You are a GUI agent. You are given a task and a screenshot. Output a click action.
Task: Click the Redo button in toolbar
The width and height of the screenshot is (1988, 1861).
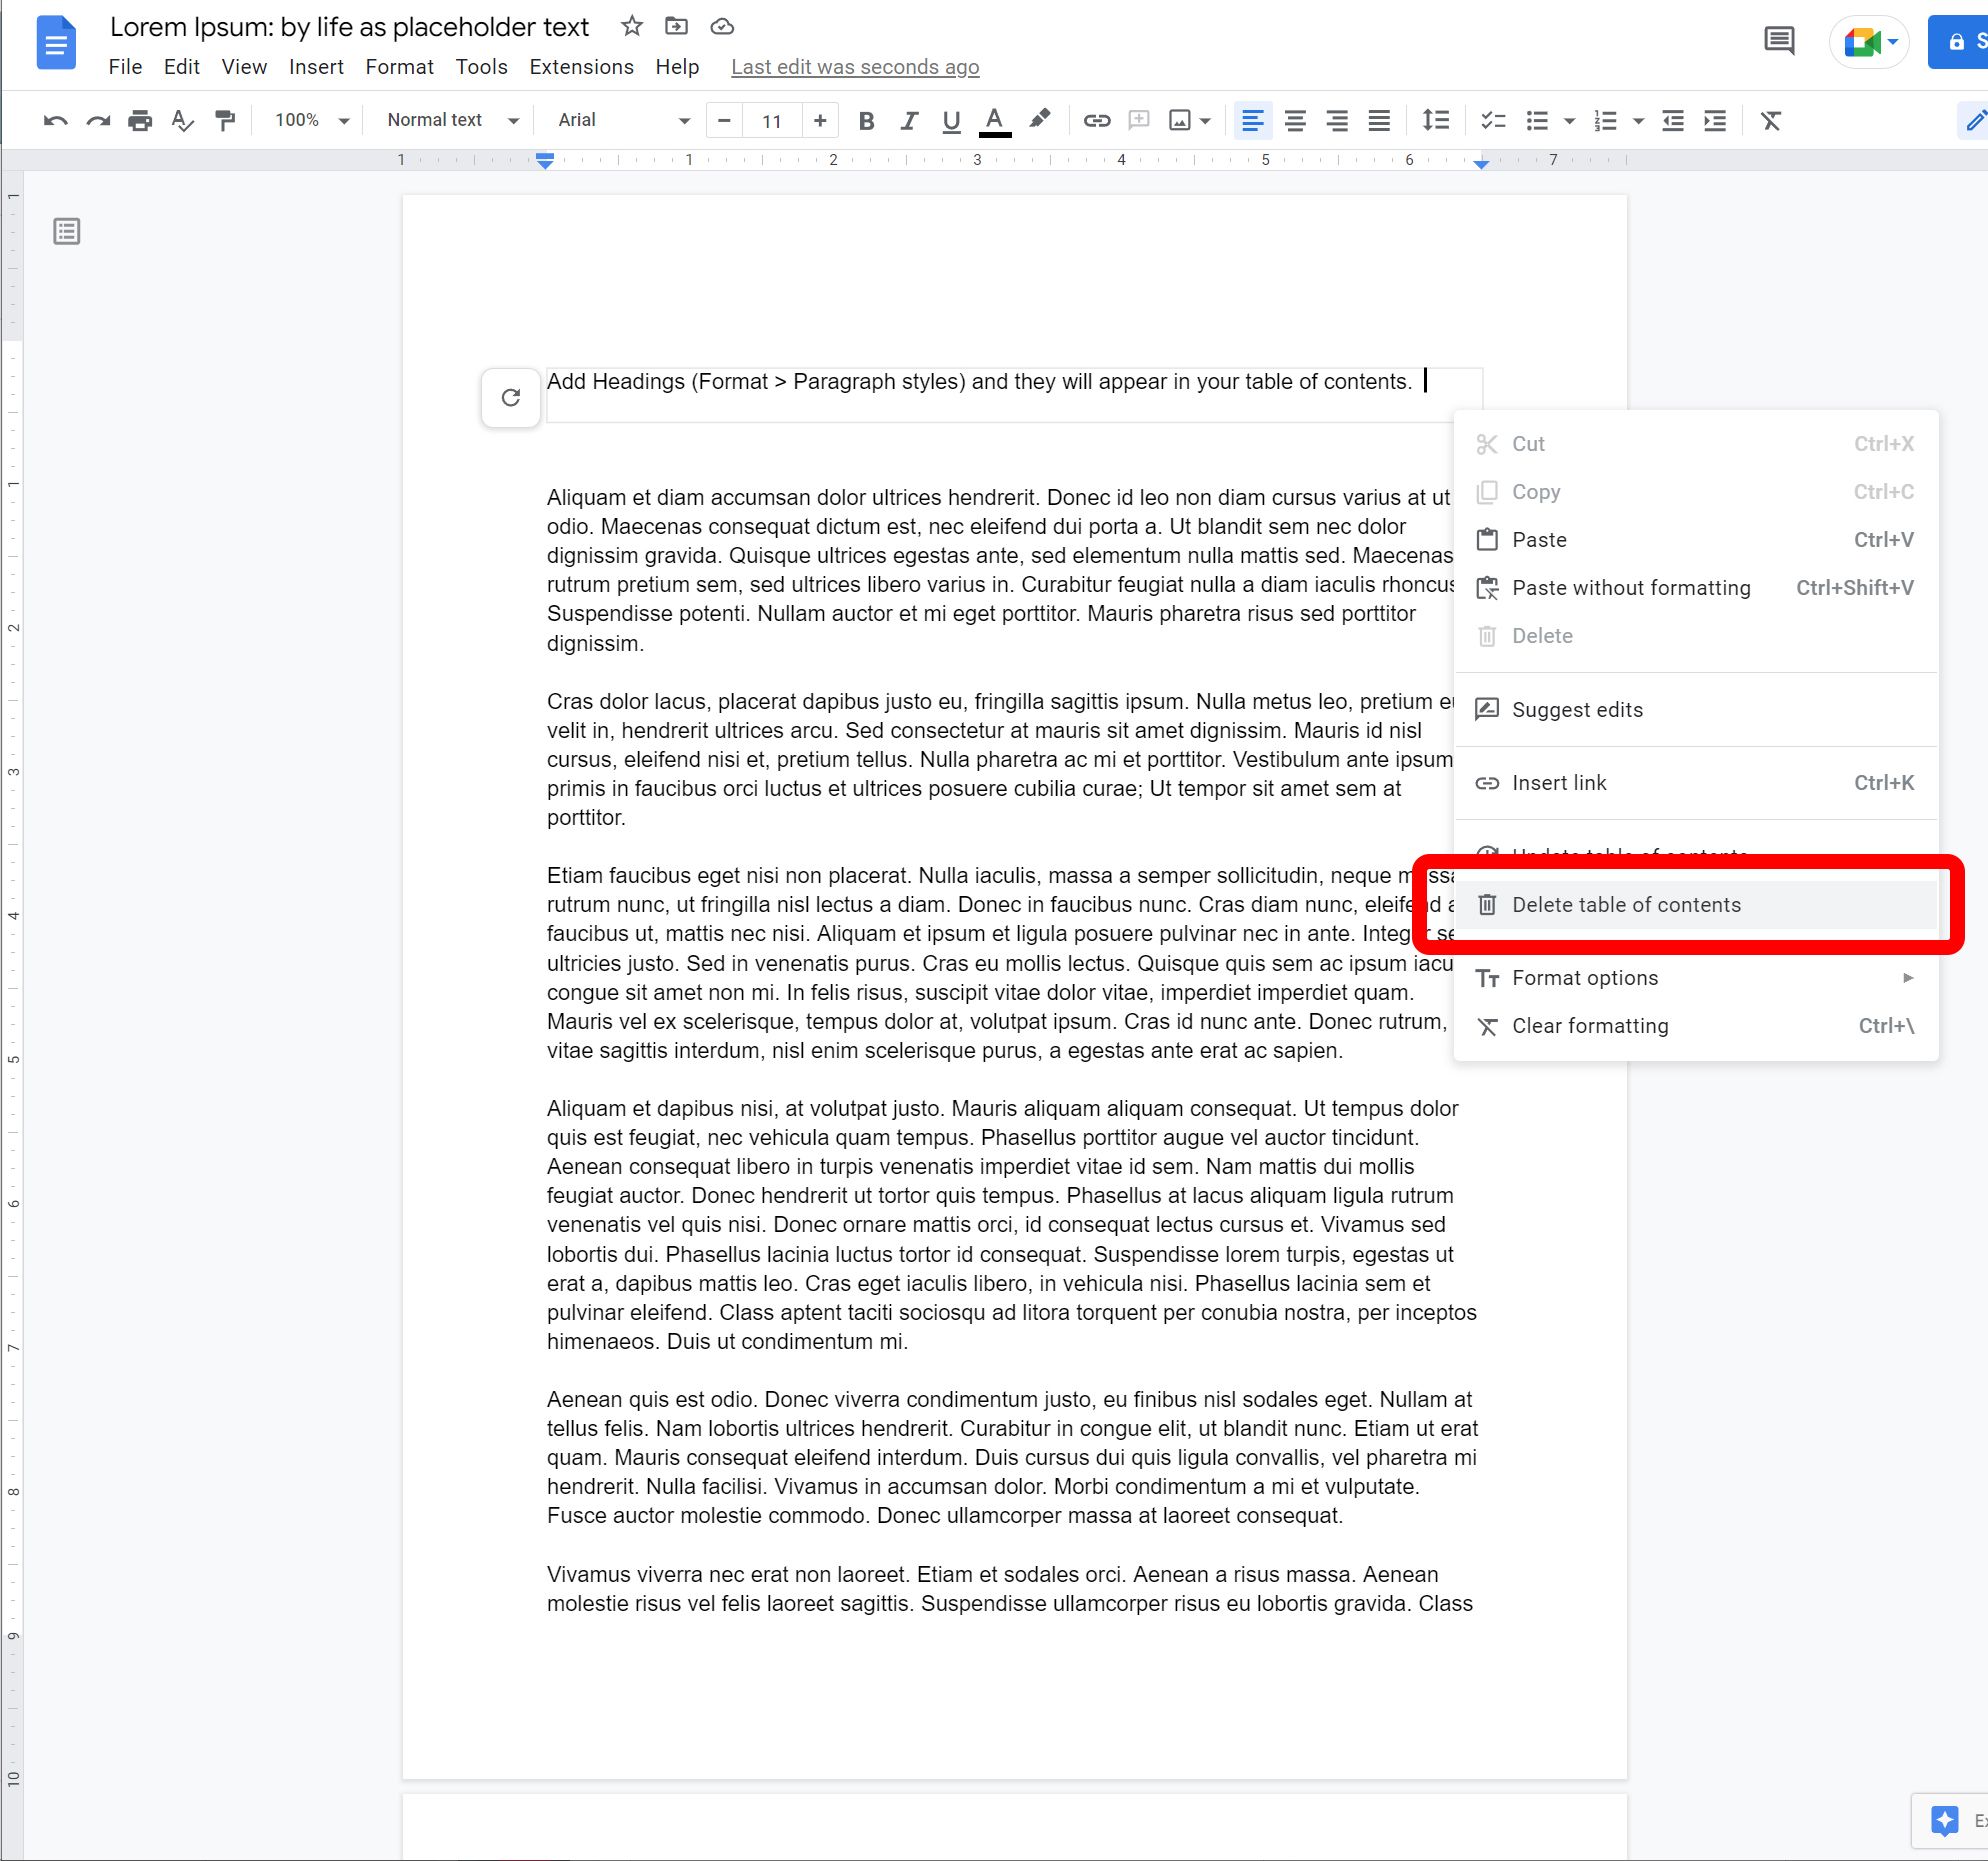click(94, 119)
